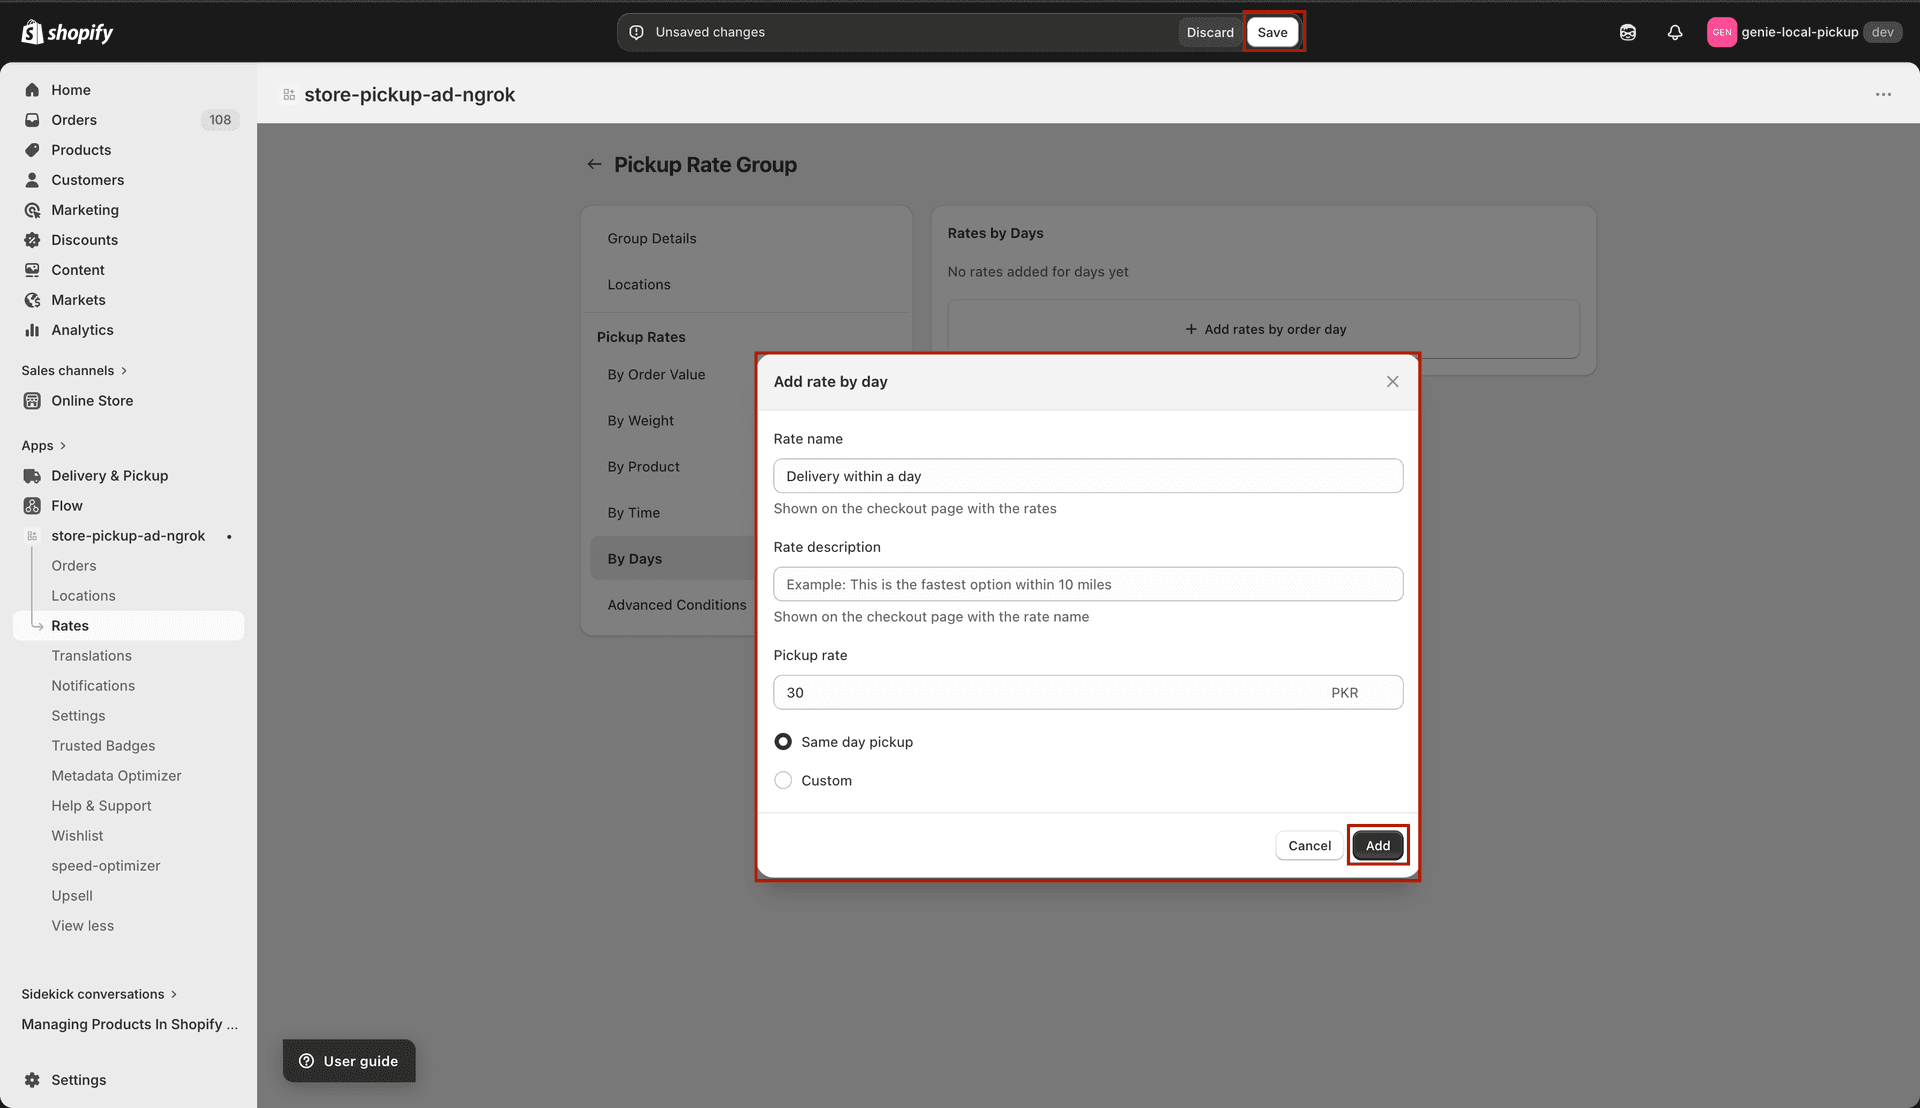Image resolution: width=1920 pixels, height=1108 pixels.
Task: Focus the Rate description field
Action: [1088, 584]
